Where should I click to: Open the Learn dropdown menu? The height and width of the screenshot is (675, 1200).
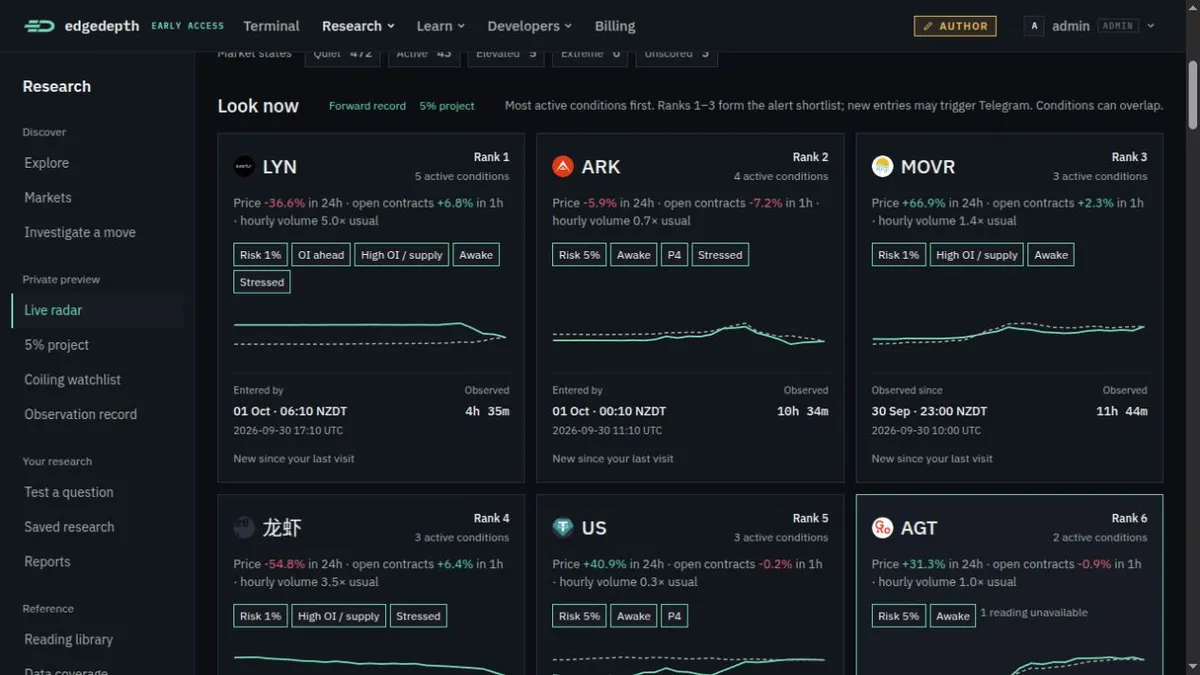tap(441, 26)
